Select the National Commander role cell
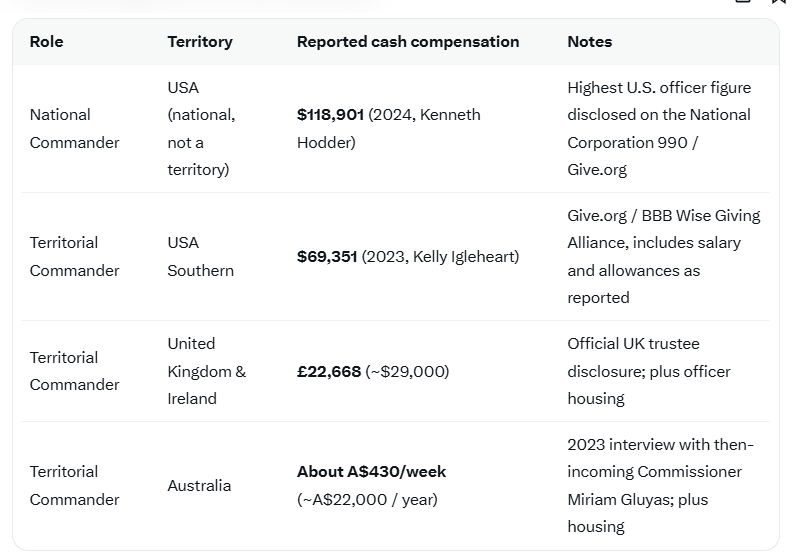798x558 pixels. 74,128
